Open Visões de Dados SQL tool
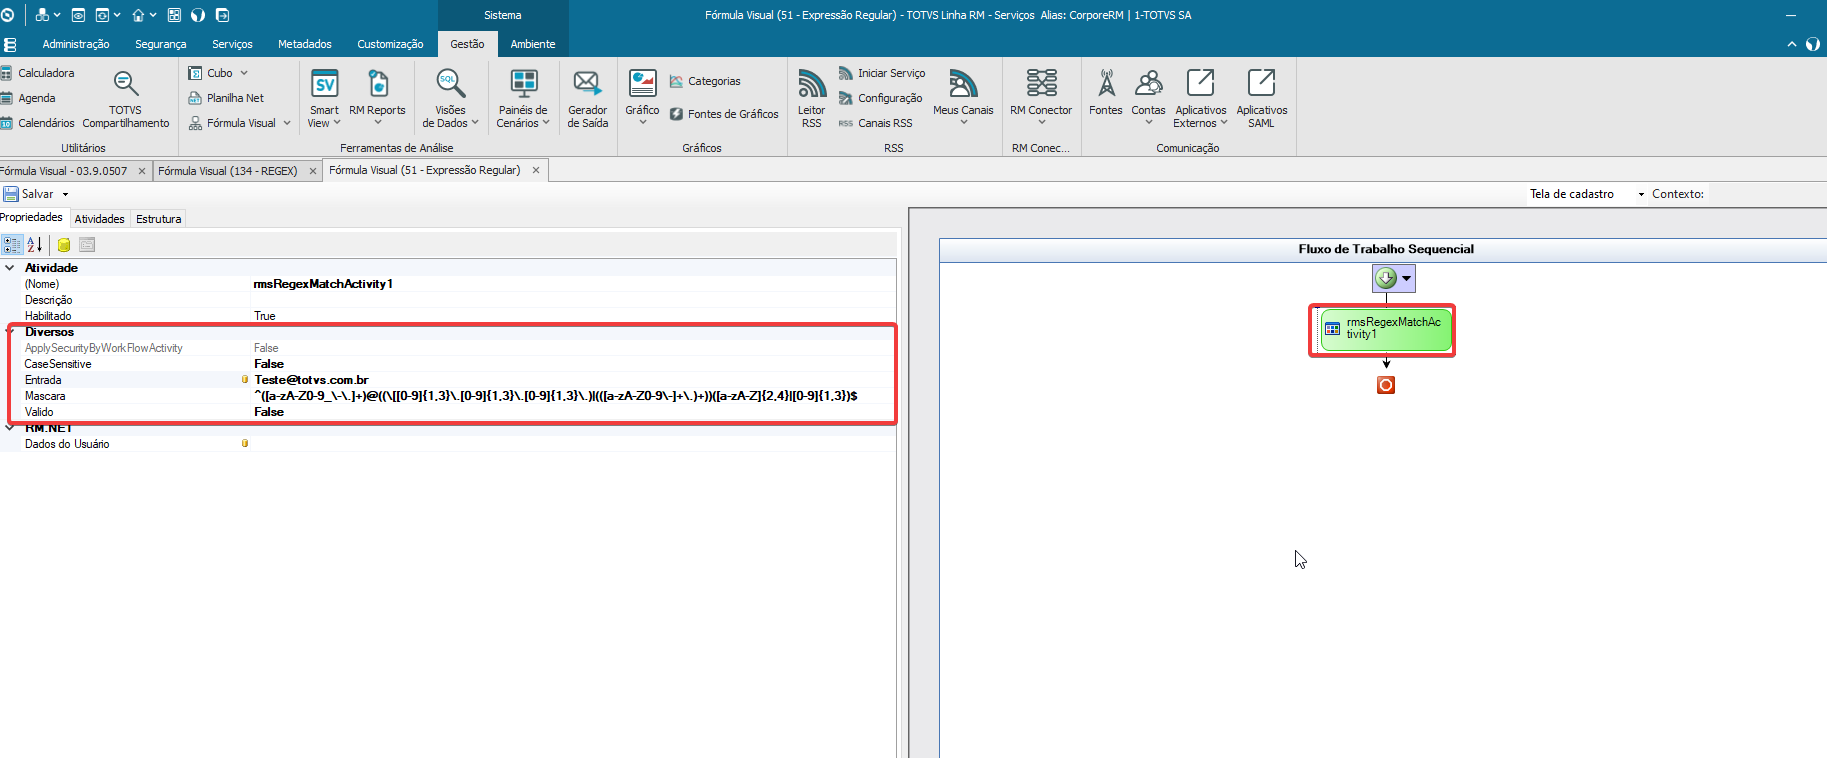This screenshot has height=758, width=1827. coord(450,98)
